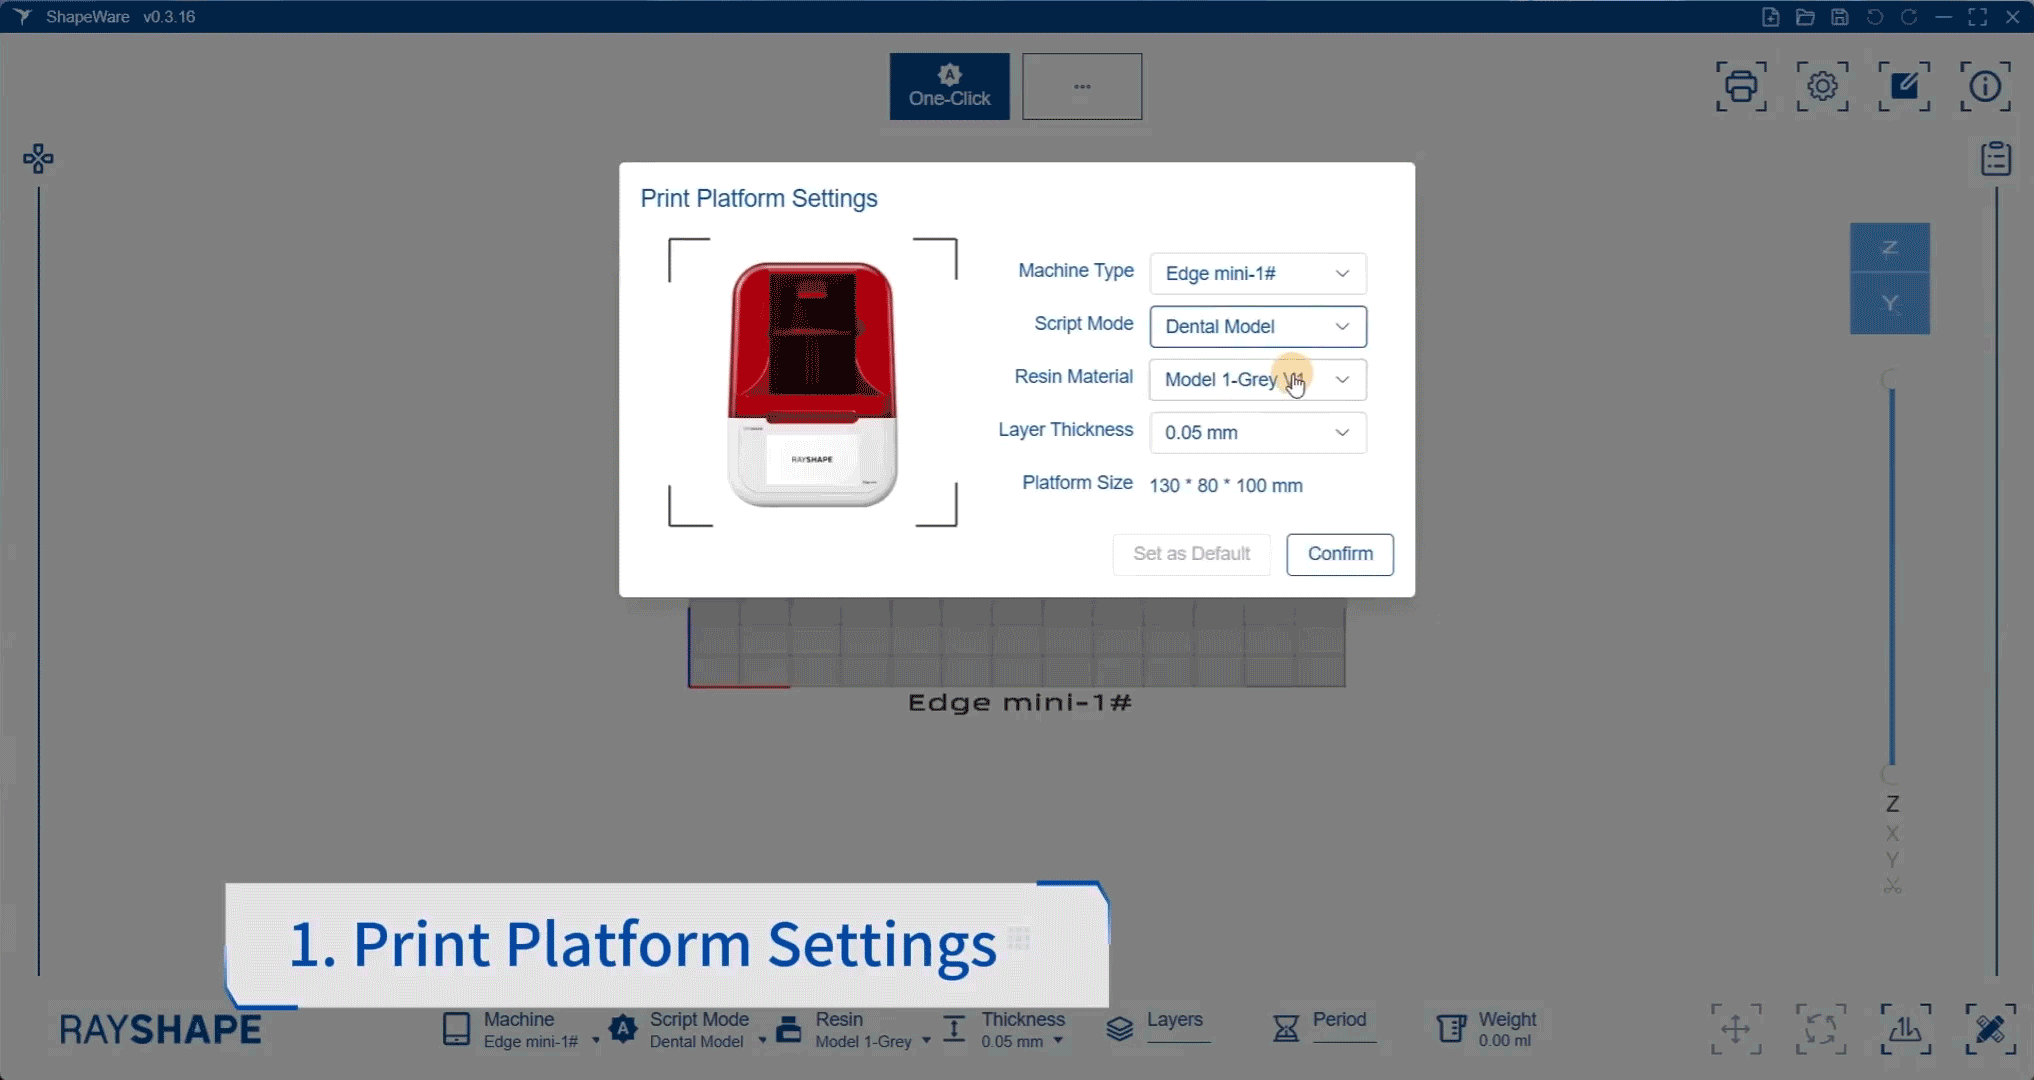Open the settings gear in the top right
2034x1080 pixels.
coord(1821,87)
